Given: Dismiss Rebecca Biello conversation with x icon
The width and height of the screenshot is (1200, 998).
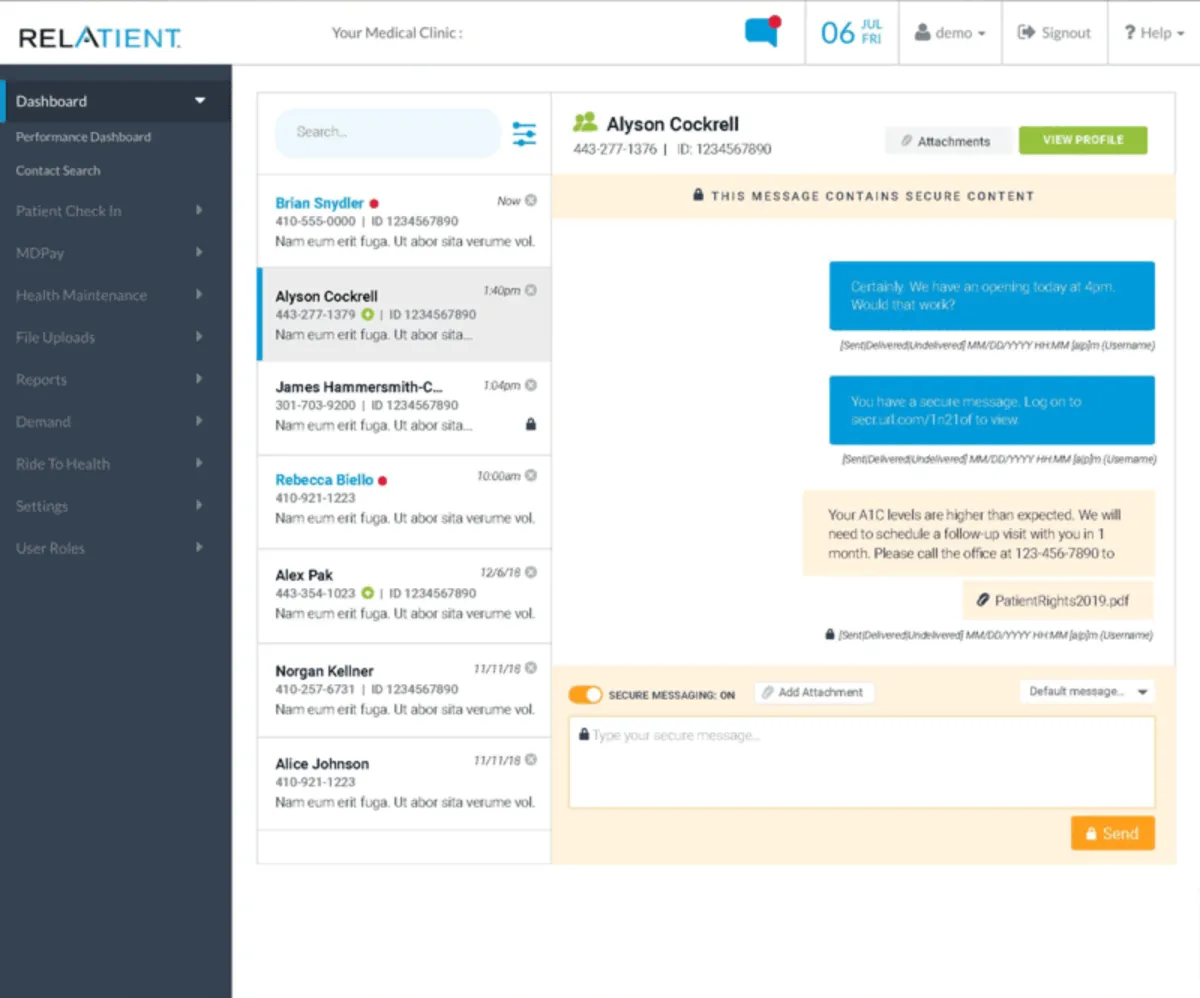Looking at the screenshot, I should 531,476.
